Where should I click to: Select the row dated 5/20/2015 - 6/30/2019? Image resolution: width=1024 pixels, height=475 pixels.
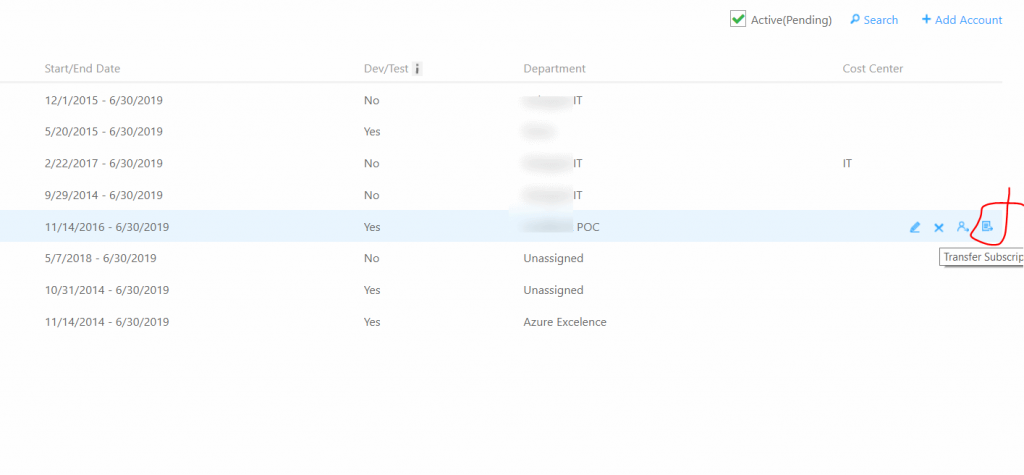(103, 131)
